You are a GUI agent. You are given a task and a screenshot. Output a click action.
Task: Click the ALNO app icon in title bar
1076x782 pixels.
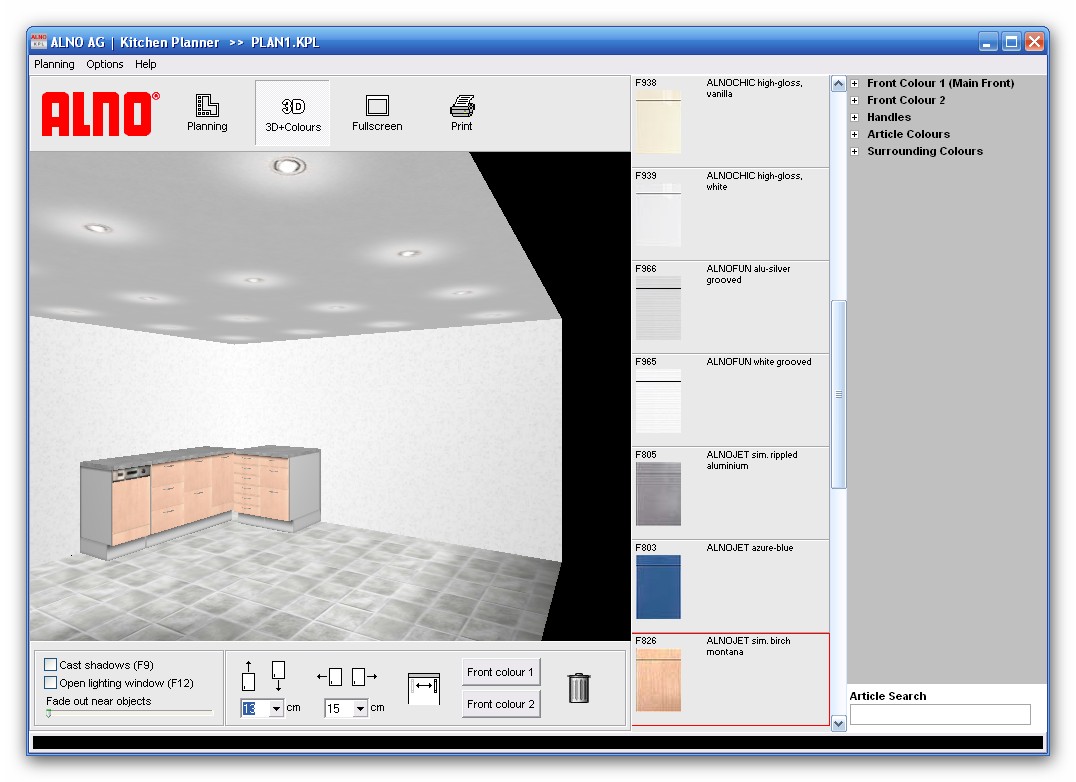pos(38,42)
